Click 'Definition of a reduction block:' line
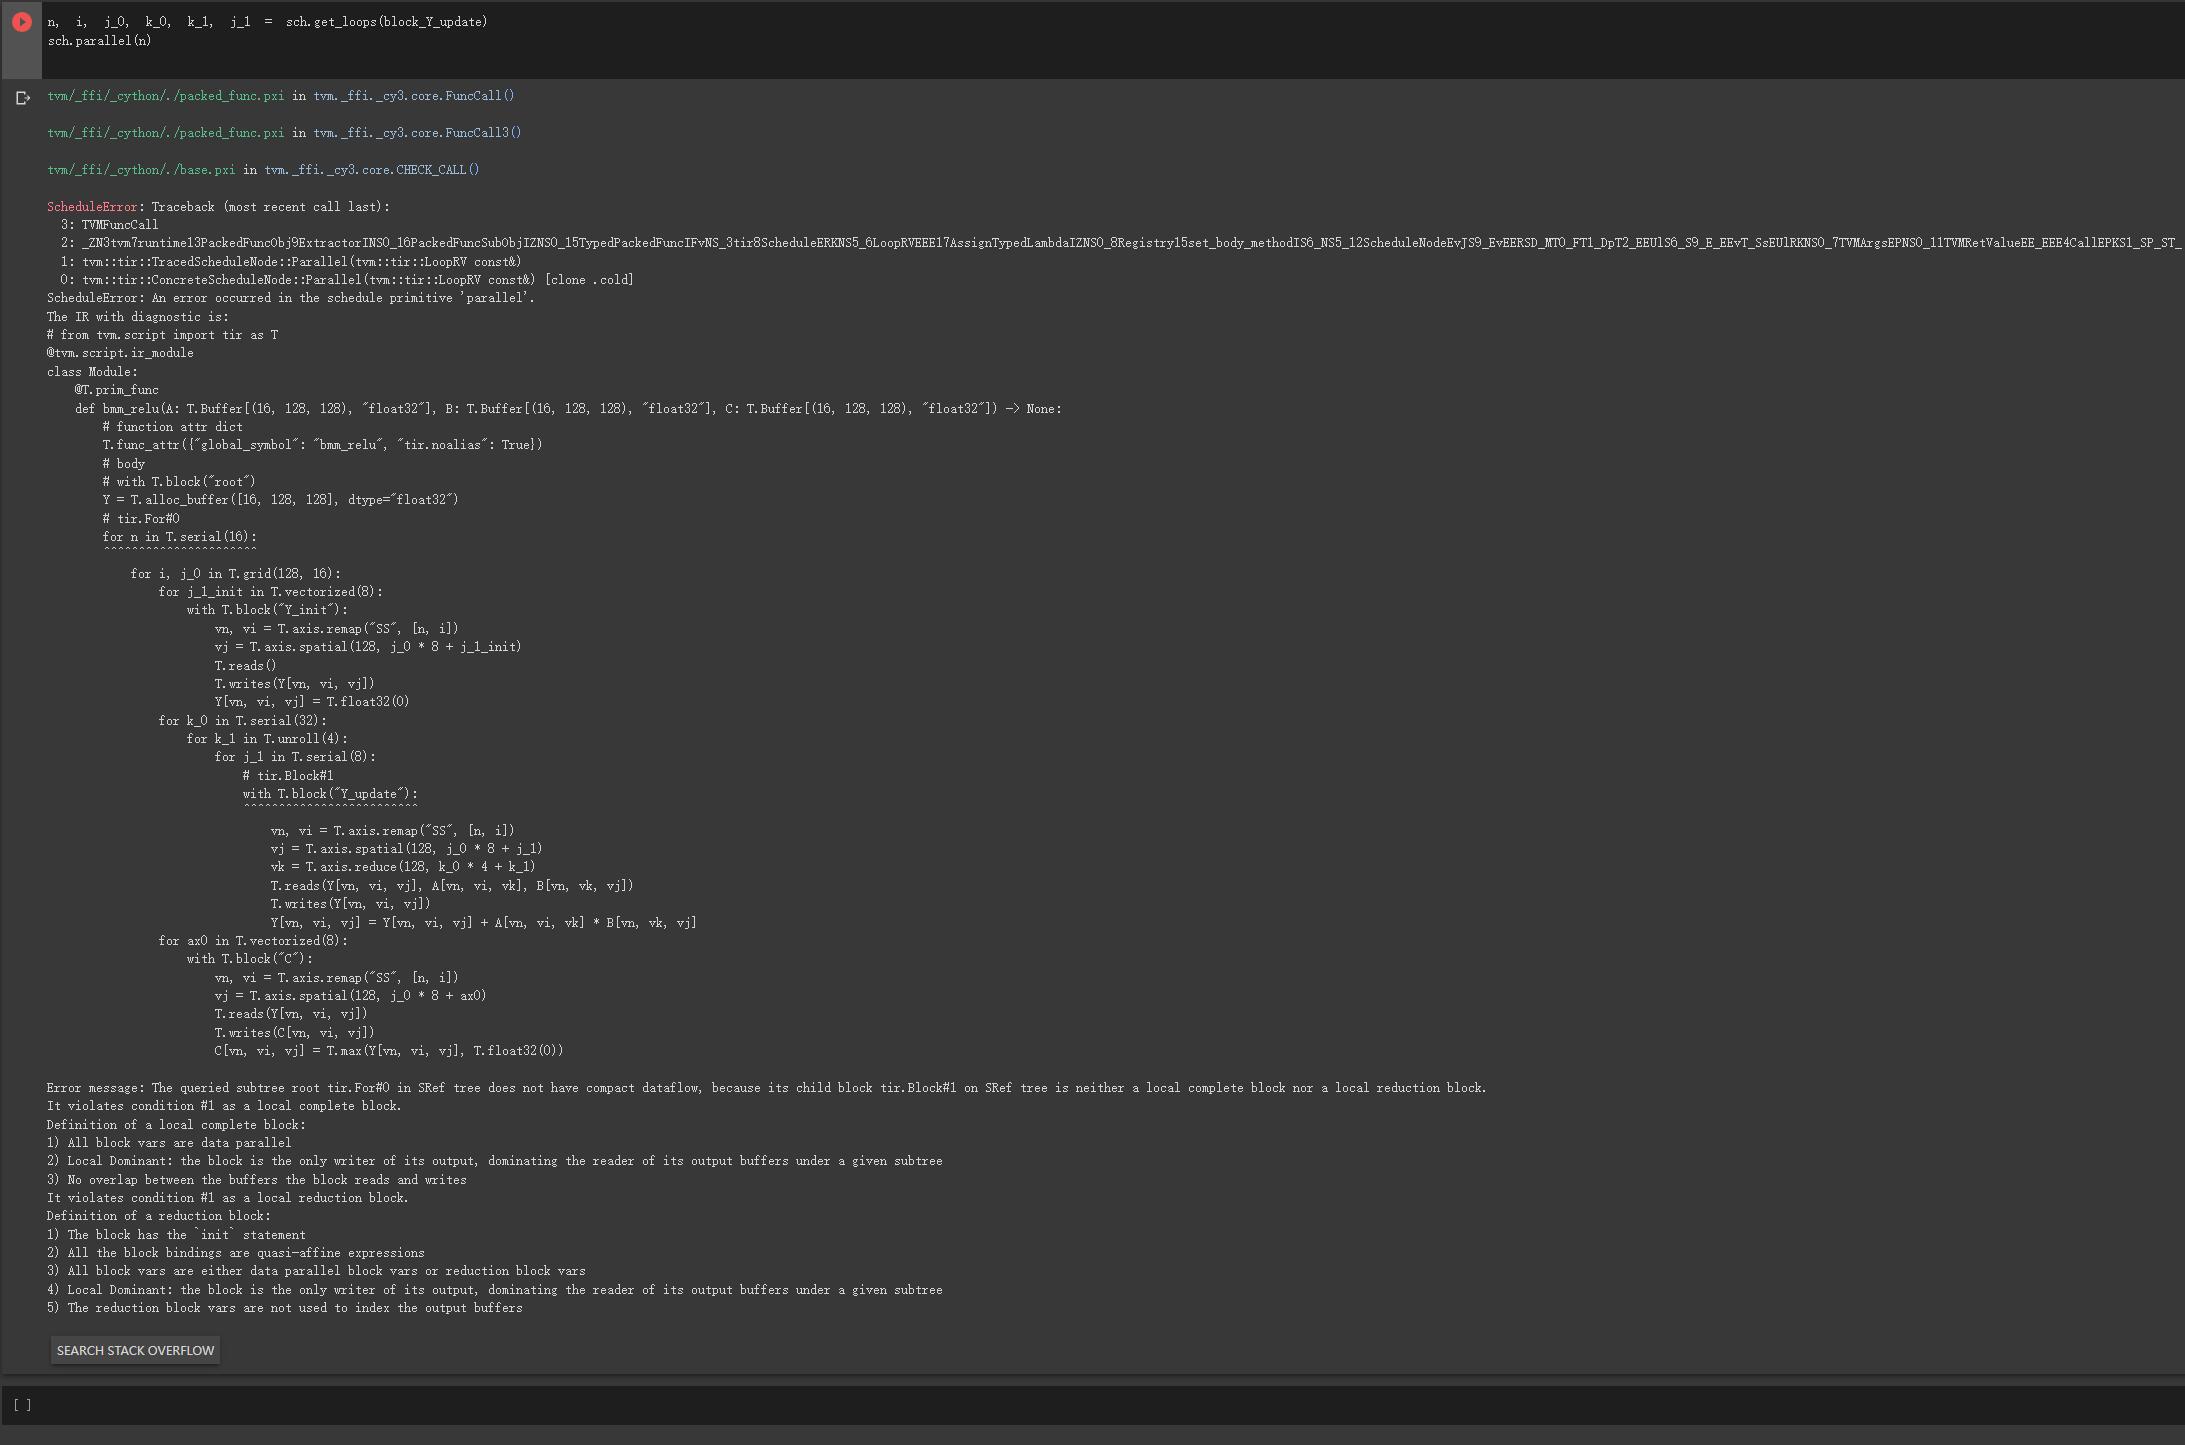The height and width of the screenshot is (1445, 2185). tap(159, 1216)
